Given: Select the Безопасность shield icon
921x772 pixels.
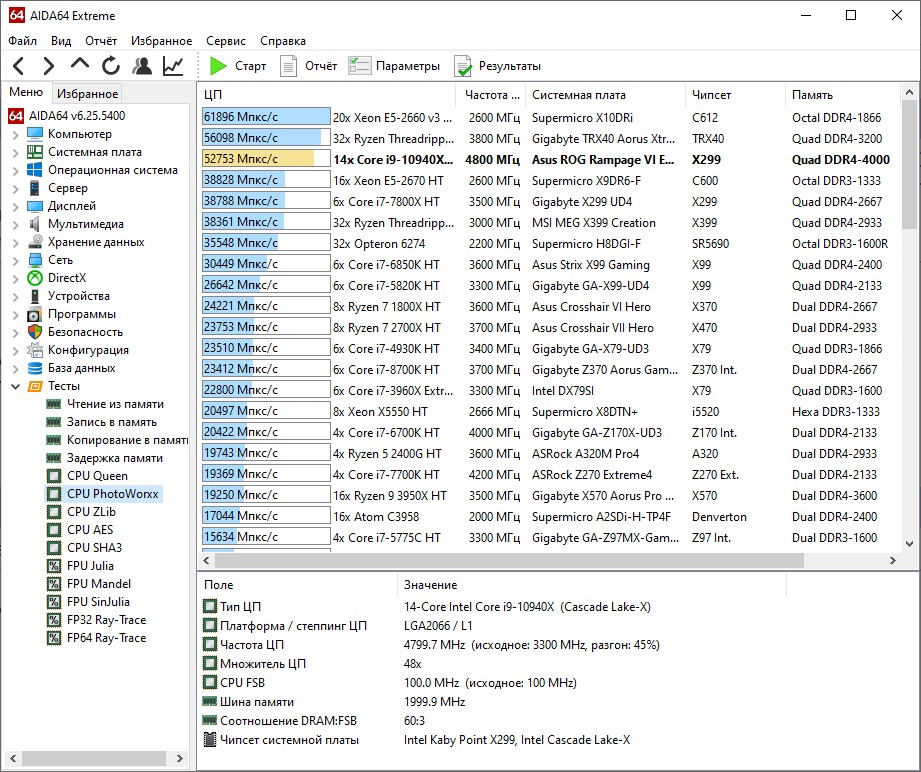Looking at the screenshot, I should (35, 332).
